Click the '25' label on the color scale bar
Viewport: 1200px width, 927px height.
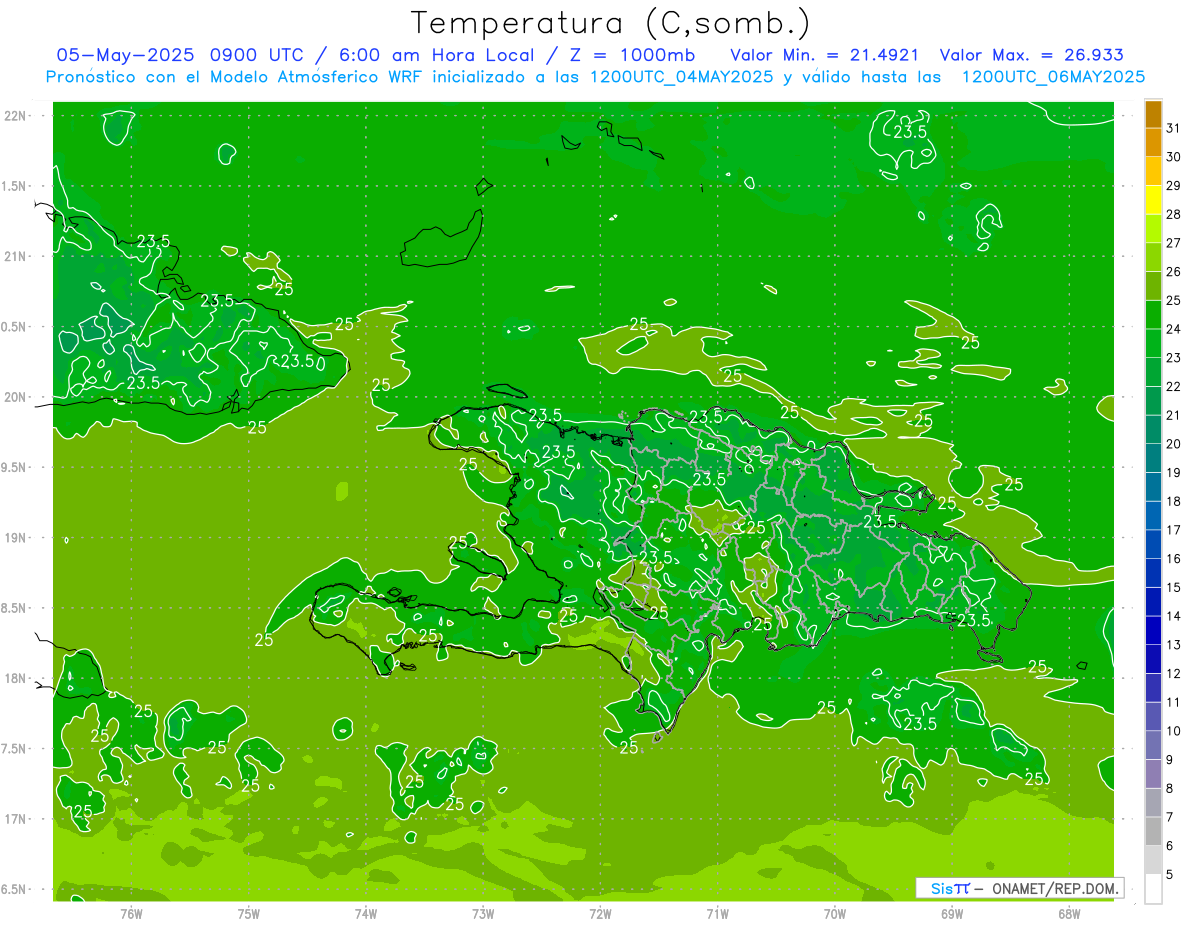pos(1174,300)
